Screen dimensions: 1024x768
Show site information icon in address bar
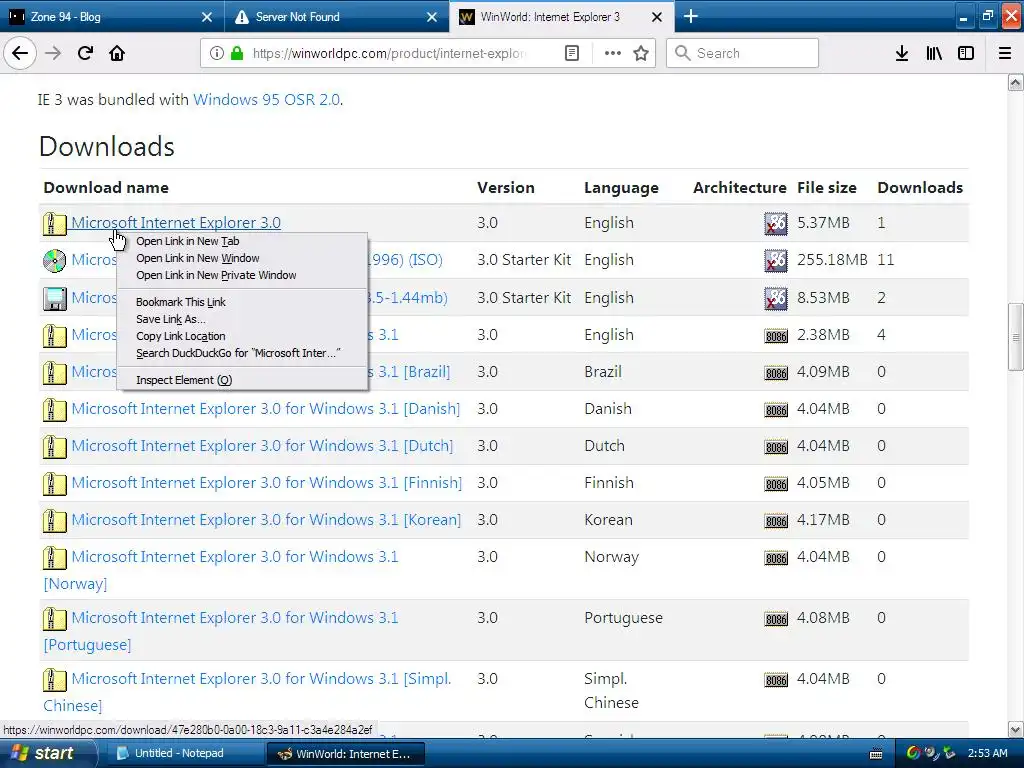217,53
